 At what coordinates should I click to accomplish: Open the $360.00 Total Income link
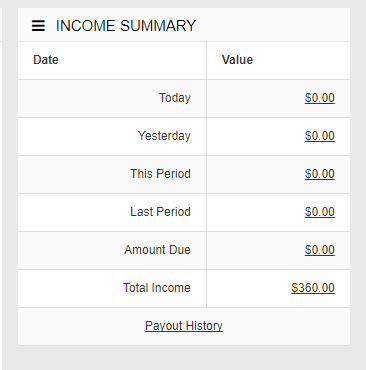click(313, 288)
